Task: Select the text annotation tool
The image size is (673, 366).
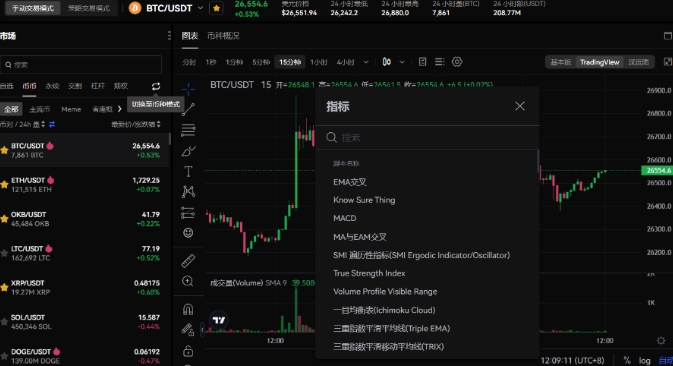Action: 188,171
